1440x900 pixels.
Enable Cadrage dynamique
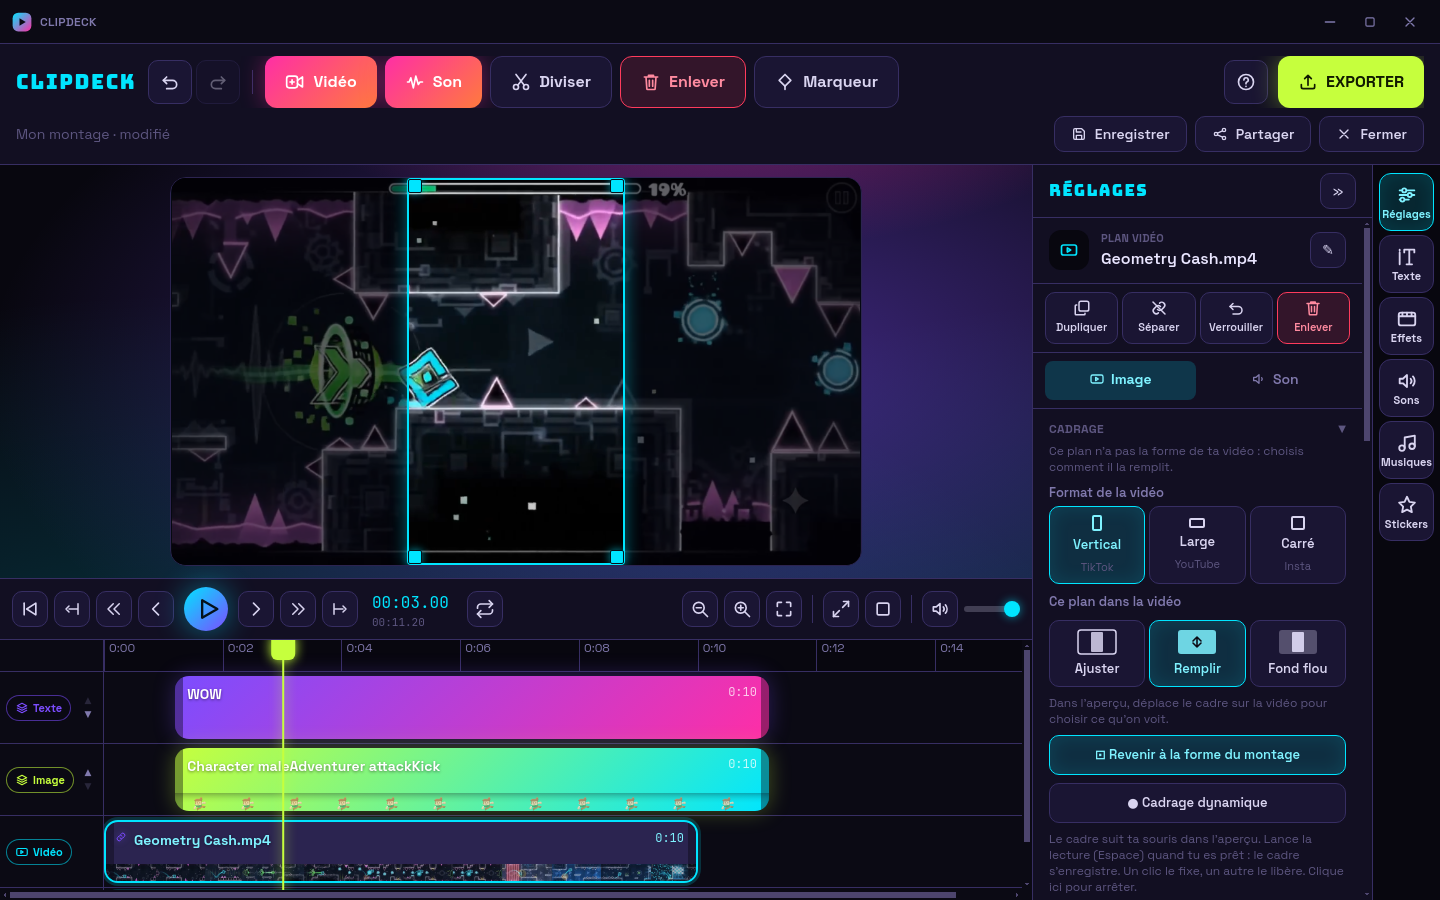[x=1197, y=803]
